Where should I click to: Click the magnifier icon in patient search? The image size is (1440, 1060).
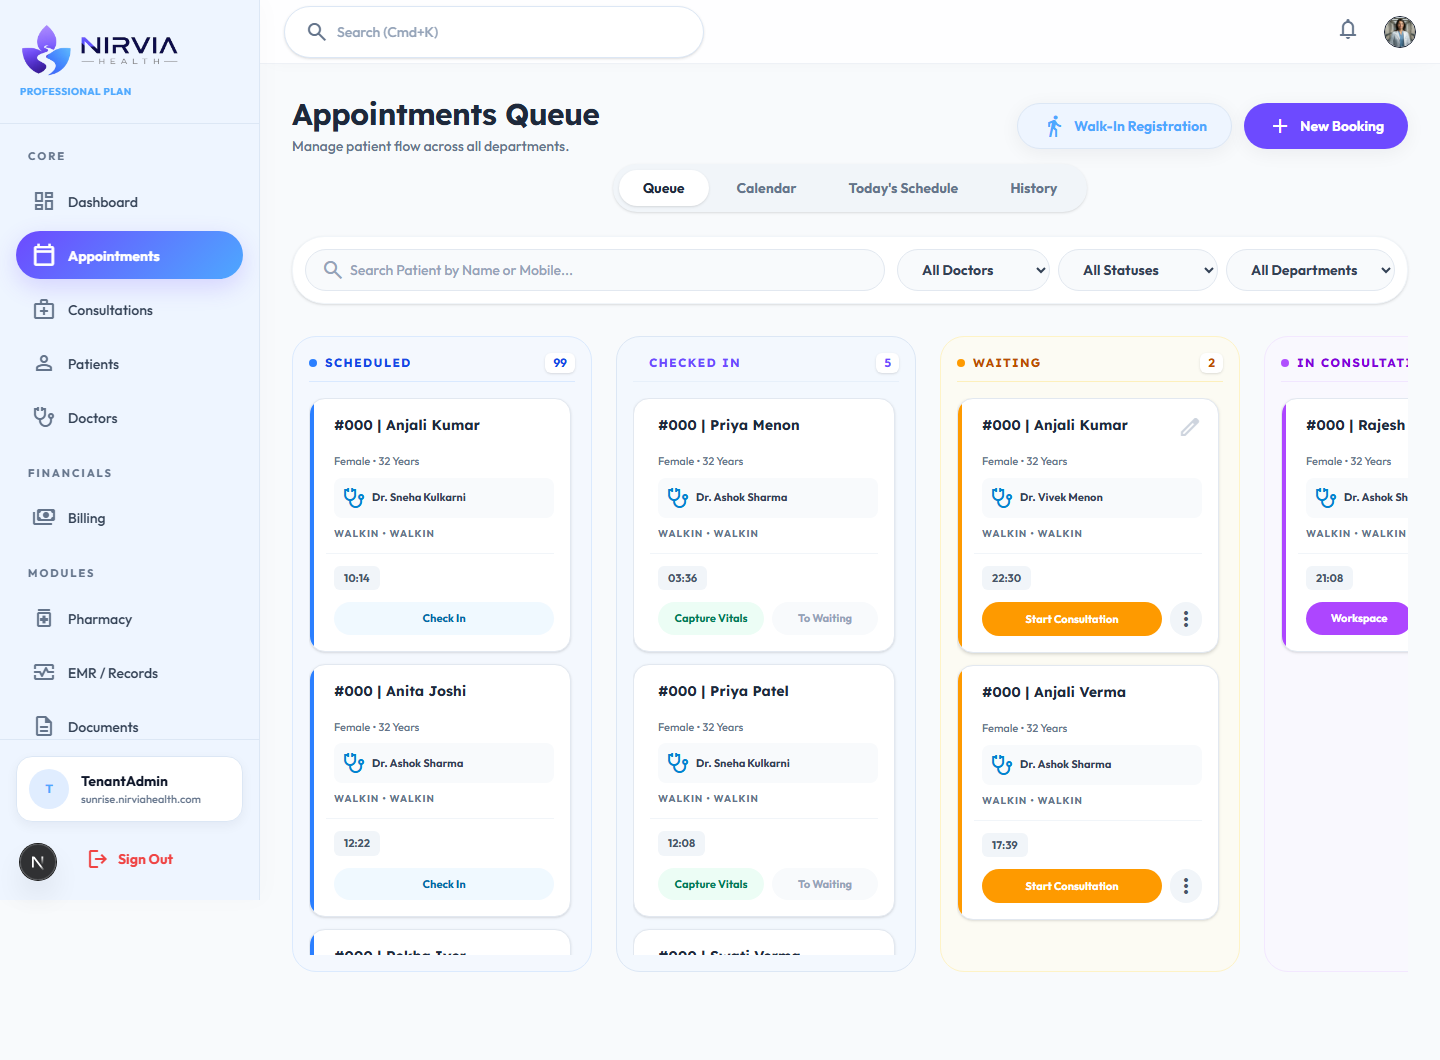click(x=333, y=270)
